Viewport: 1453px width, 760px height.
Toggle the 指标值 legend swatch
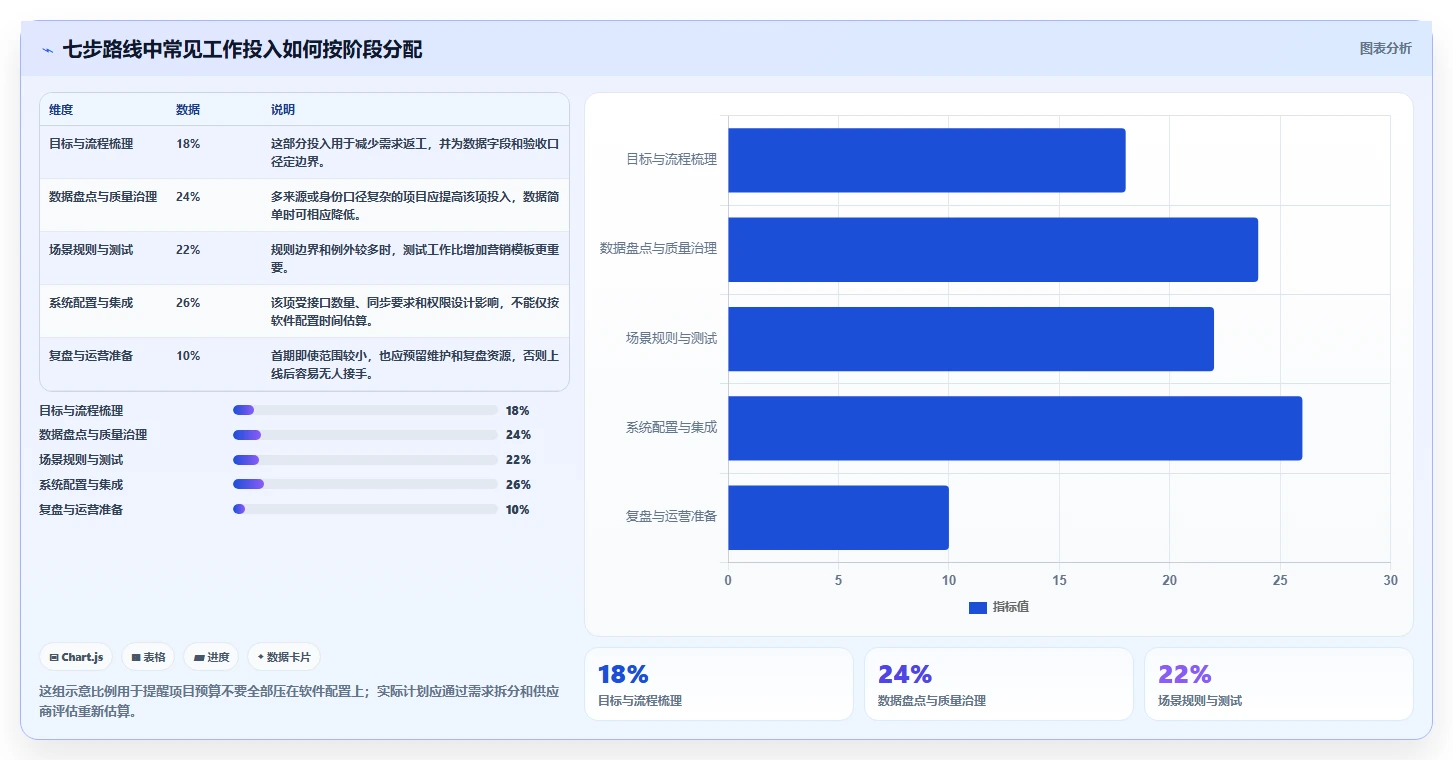coord(977,607)
